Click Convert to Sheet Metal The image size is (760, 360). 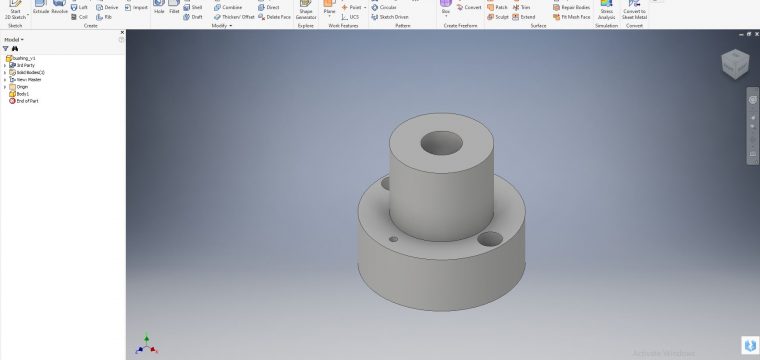coord(634,10)
